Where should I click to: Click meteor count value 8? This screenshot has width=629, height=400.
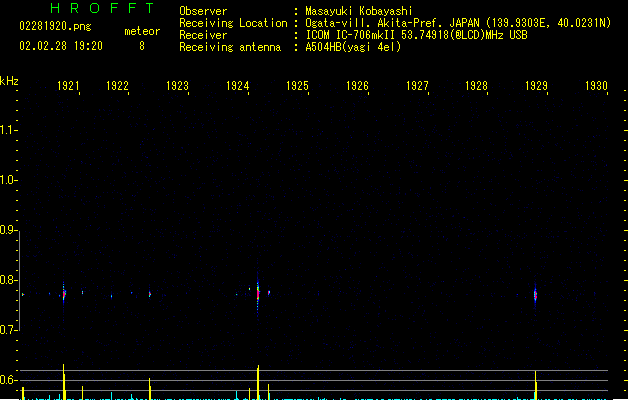point(142,46)
